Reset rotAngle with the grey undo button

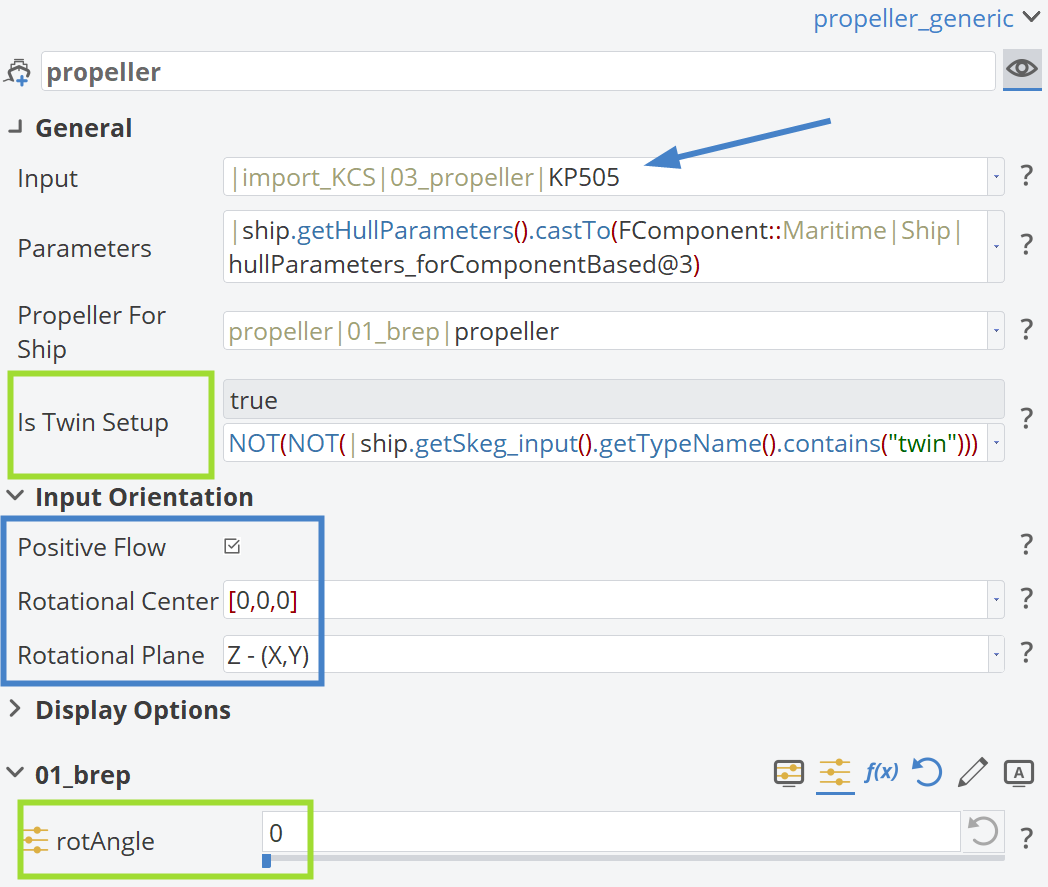click(983, 832)
